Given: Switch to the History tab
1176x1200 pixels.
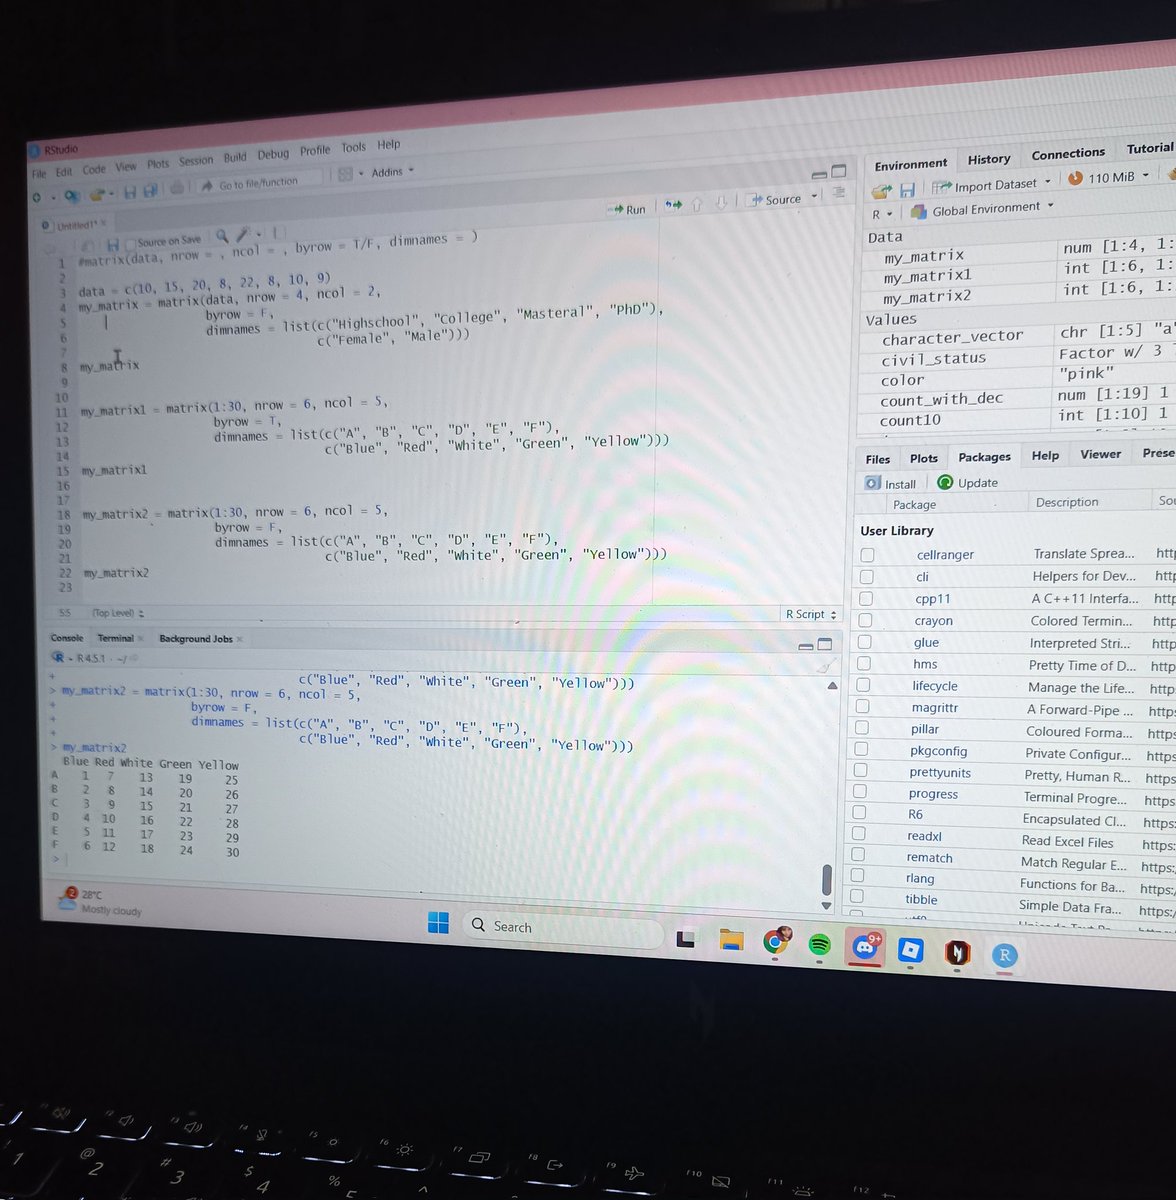Looking at the screenshot, I should click(989, 159).
